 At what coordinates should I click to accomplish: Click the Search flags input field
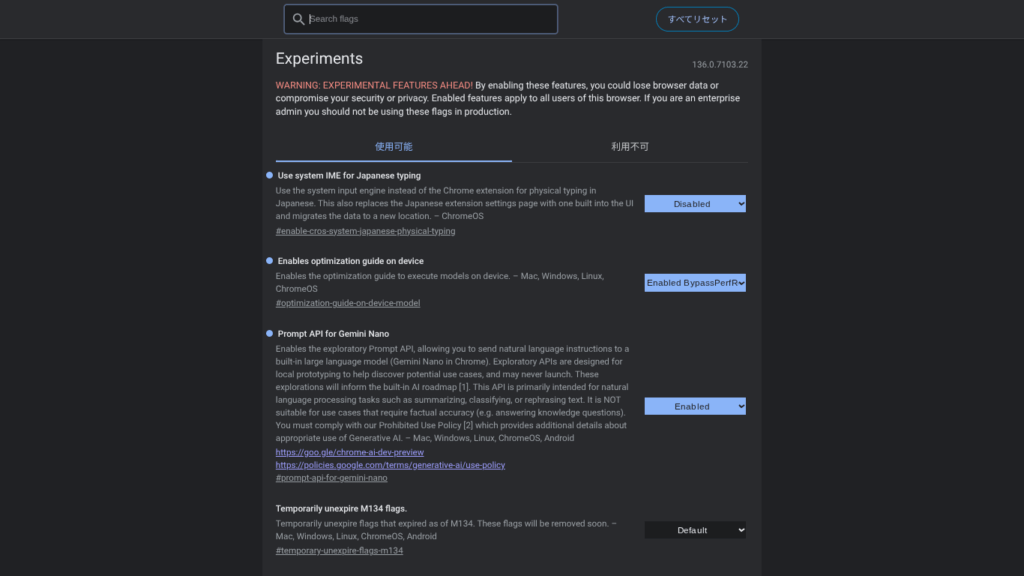(x=430, y=19)
